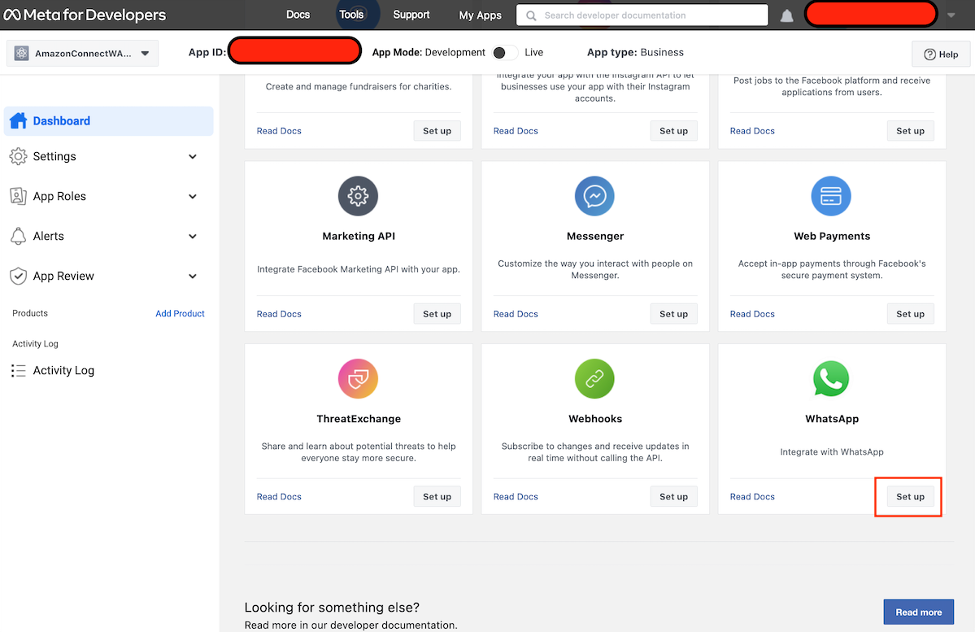
Task: Expand the App Roles section chevron
Action: [x=193, y=196]
